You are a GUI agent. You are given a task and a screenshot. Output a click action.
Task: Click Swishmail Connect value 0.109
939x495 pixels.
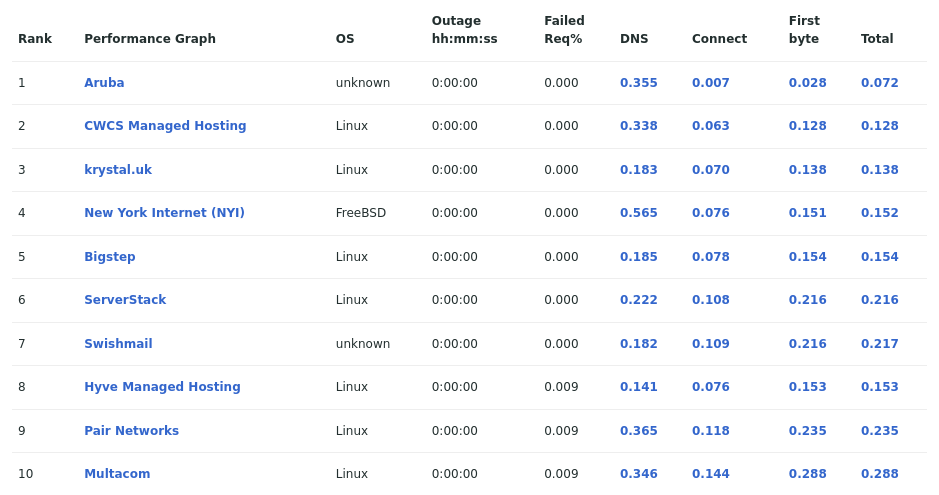click(711, 344)
